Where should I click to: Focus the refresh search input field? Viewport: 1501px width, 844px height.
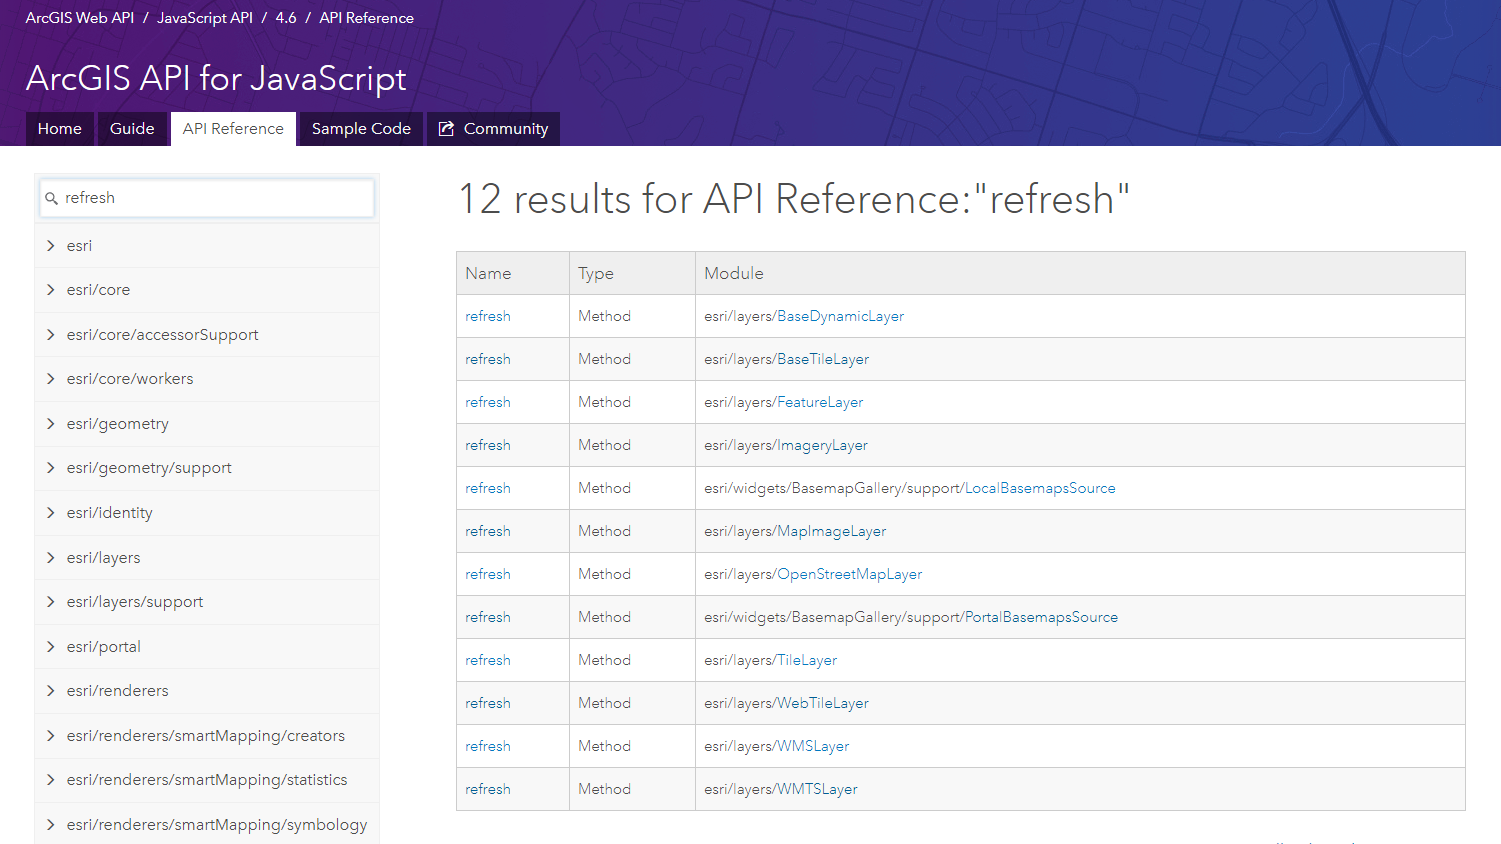tap(215, 198)
